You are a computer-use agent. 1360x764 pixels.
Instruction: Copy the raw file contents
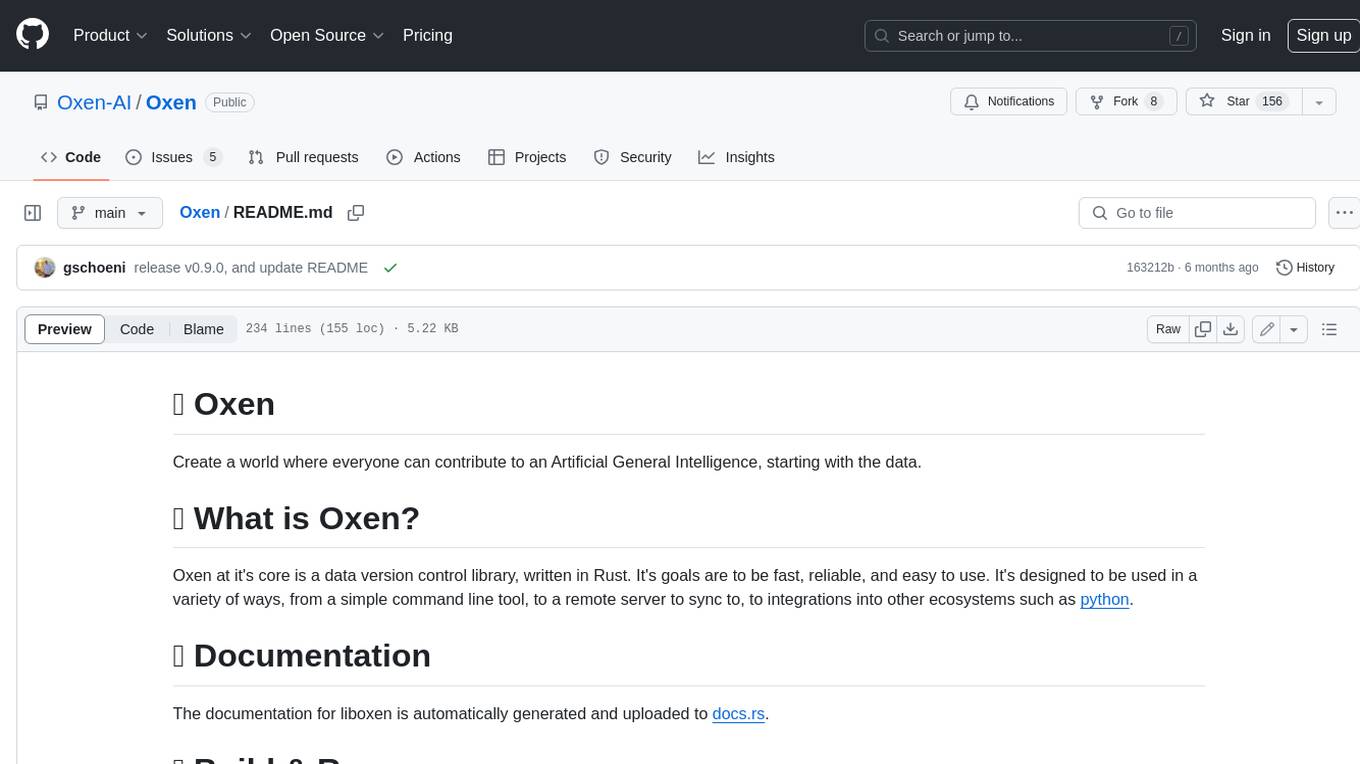tap(1203, 329)
